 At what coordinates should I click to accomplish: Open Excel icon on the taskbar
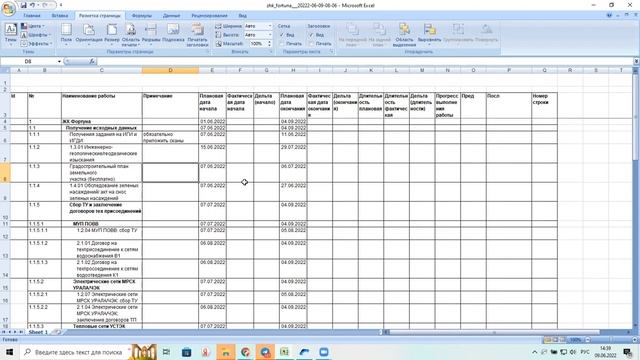pos(284,352)
